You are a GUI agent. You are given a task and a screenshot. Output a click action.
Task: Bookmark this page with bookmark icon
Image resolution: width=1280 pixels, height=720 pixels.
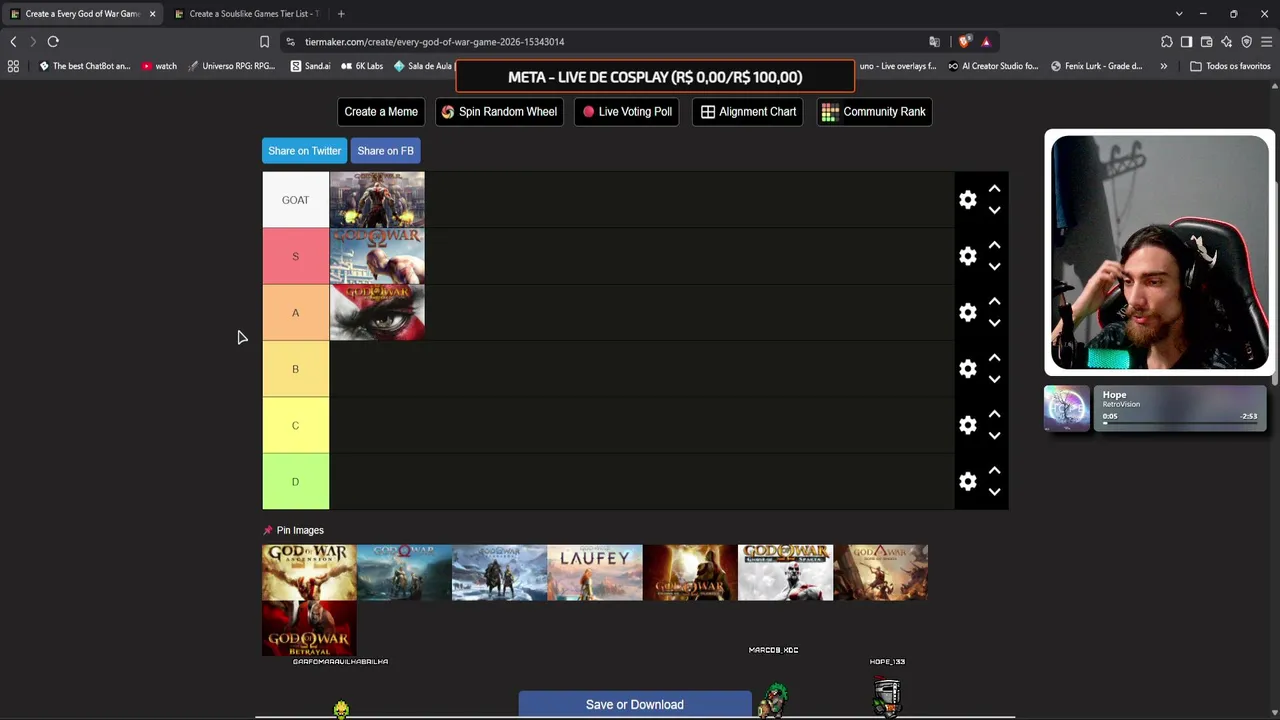264,42
